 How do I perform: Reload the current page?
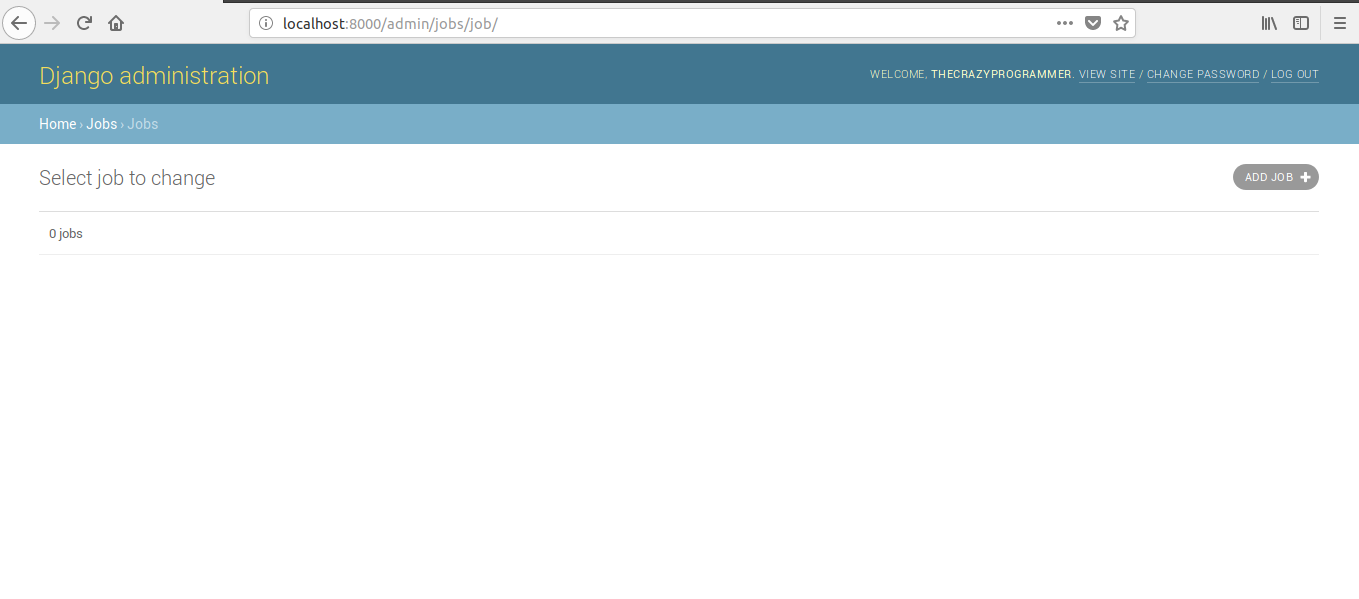pyautogui.click(x=85, y=23)
